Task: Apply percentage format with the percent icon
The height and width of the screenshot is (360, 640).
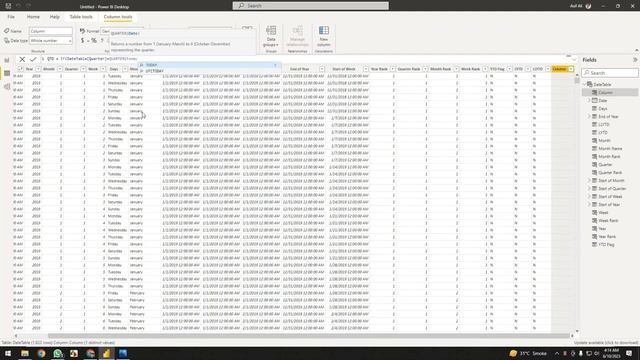Action: click(x=94, y=40)
